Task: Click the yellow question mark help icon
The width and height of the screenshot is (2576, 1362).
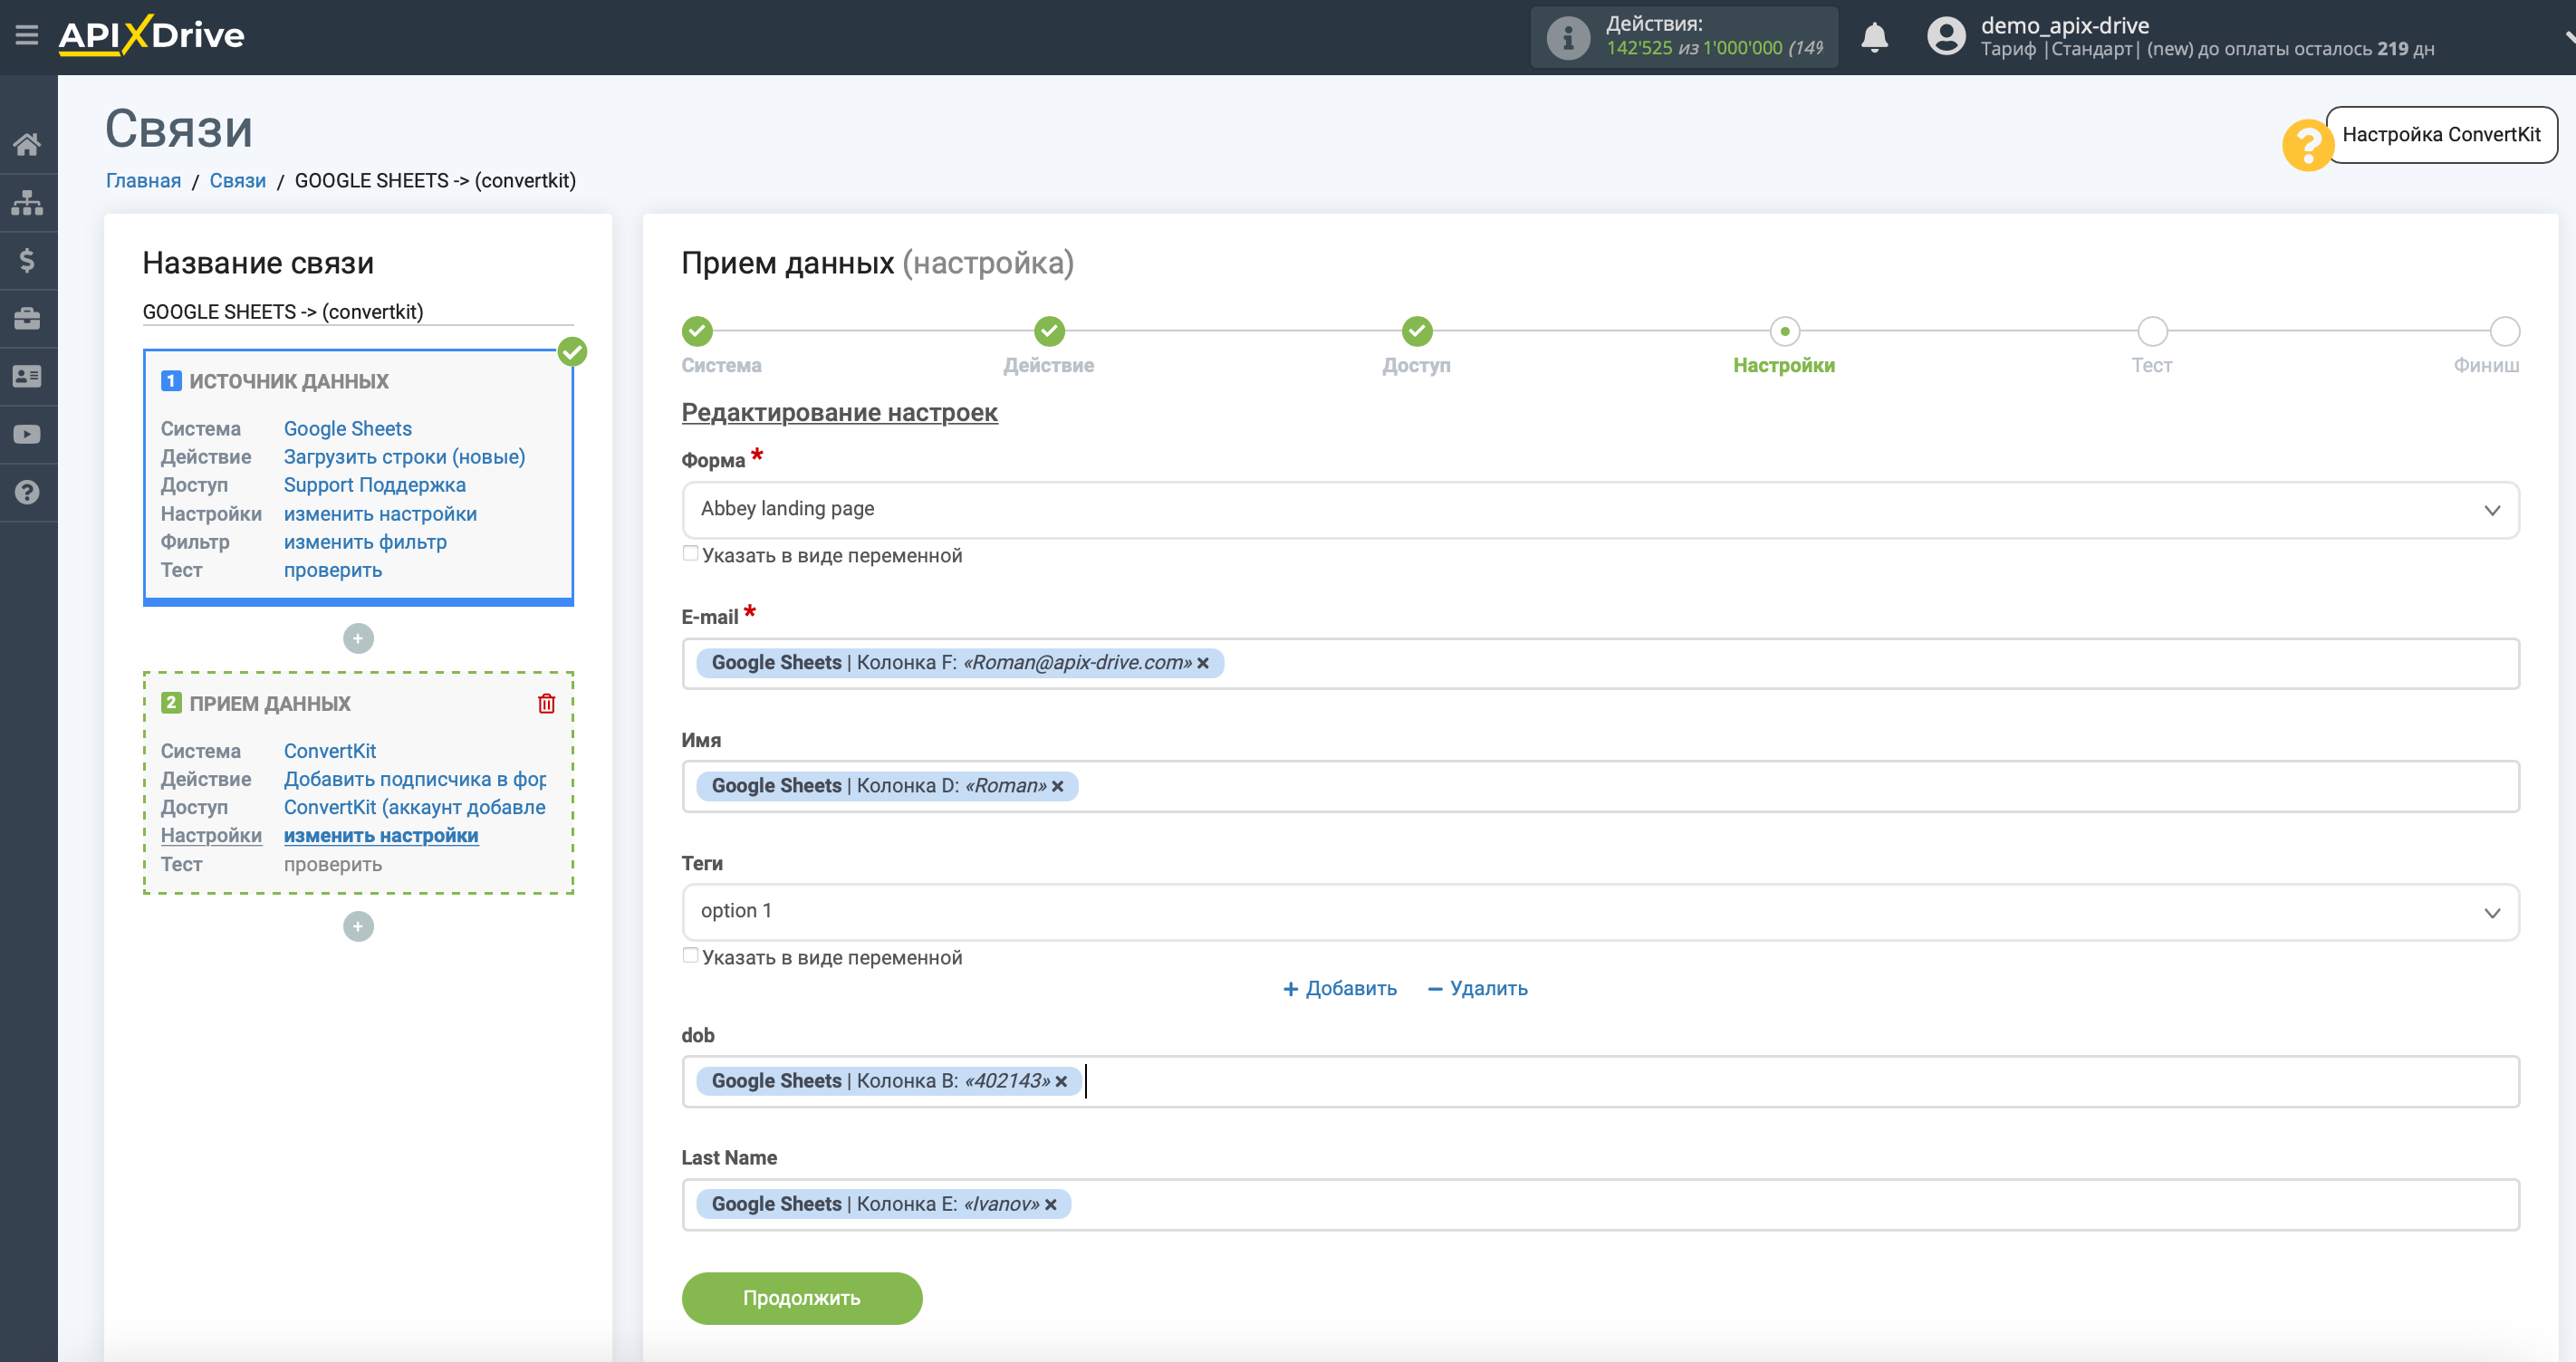Action: 2307,146
